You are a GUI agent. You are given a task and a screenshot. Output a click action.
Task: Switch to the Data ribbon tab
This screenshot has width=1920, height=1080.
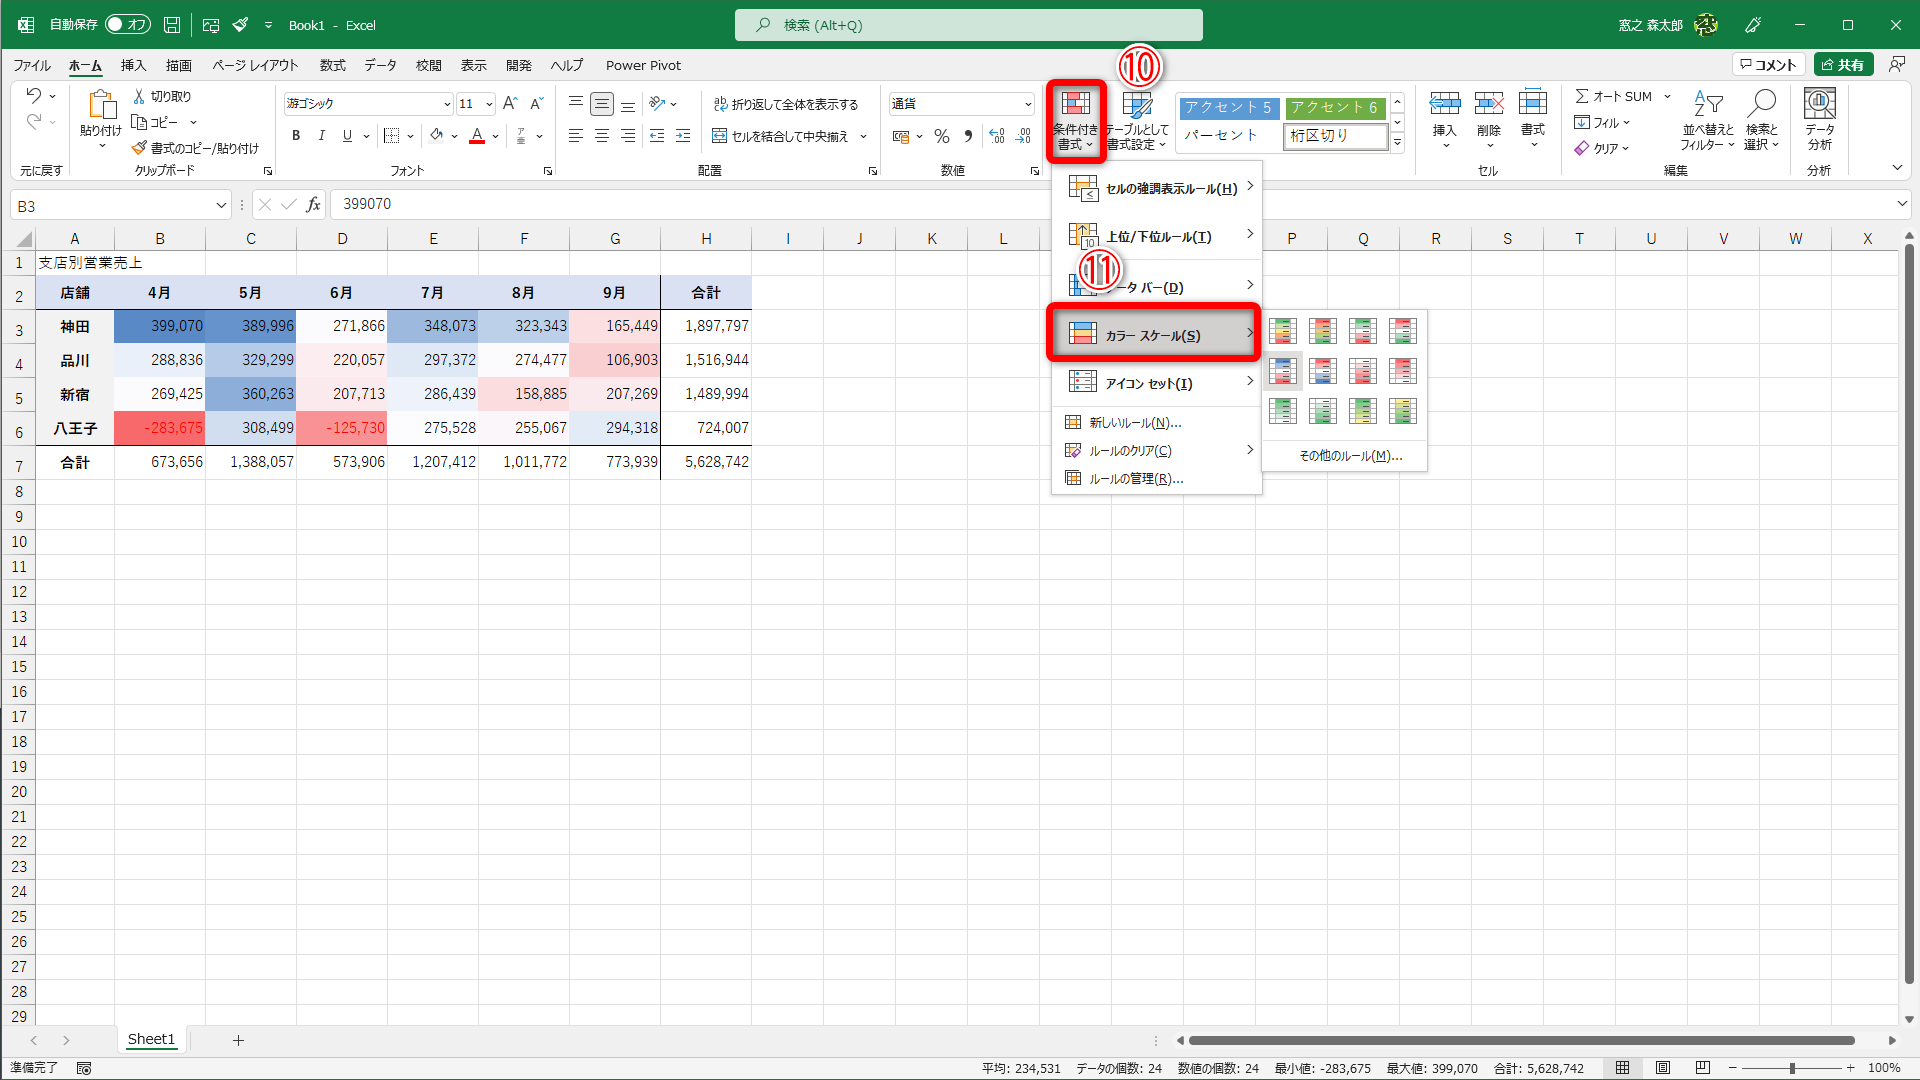point(380,66)
